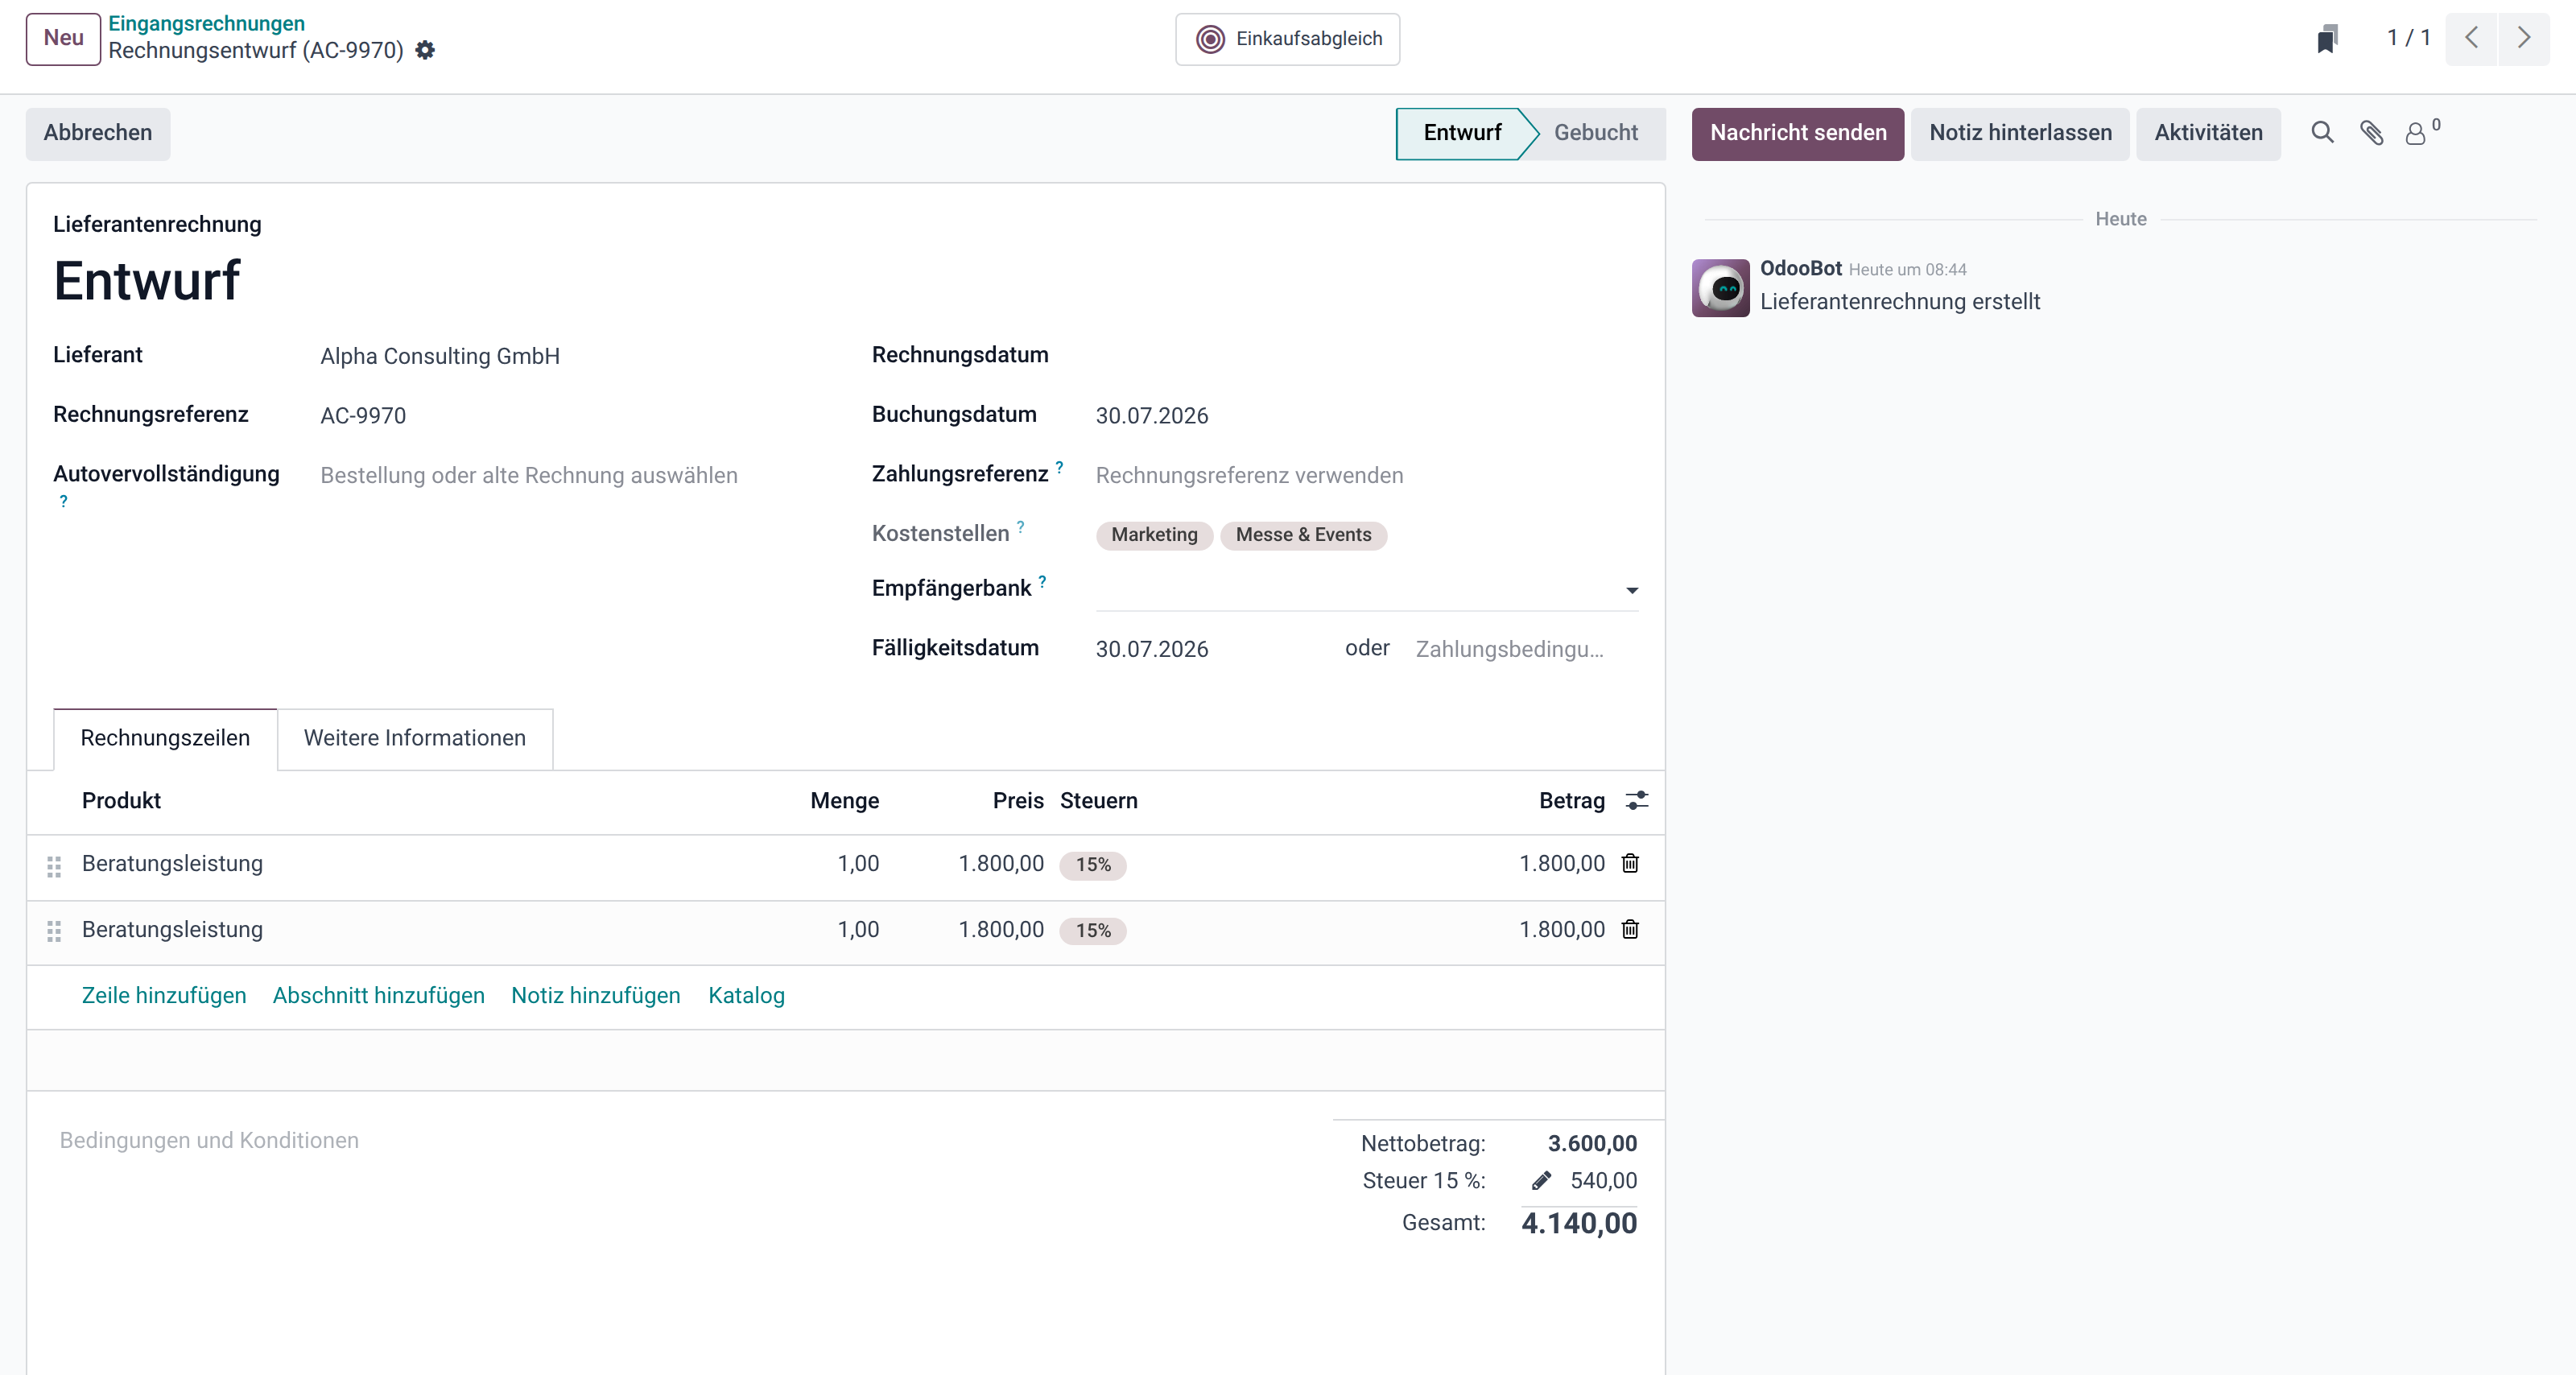This screenshot has height=1375, width=2576.
Task: Click the paperclip attachments icon
Action: 2371,133
